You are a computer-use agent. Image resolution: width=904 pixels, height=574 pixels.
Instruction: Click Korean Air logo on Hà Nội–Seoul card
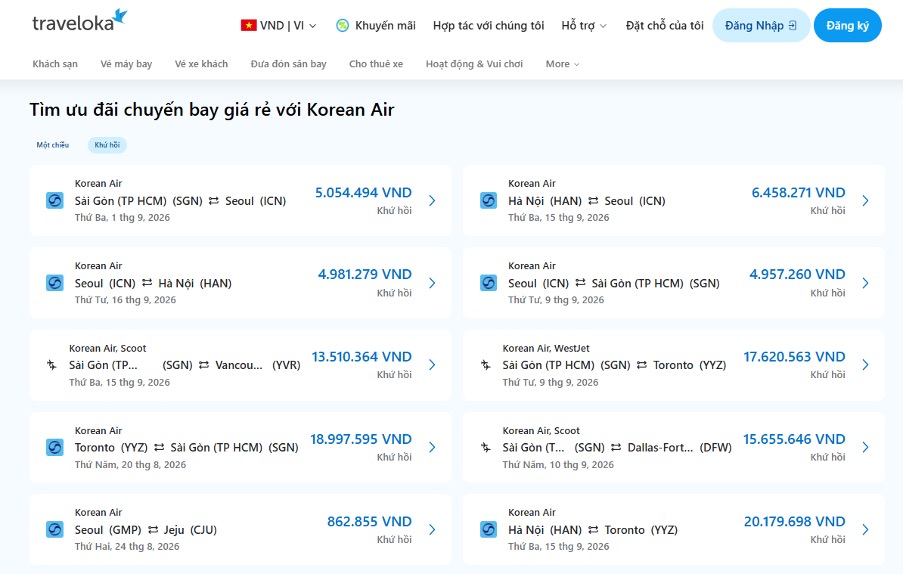click(x=488, y=201)
